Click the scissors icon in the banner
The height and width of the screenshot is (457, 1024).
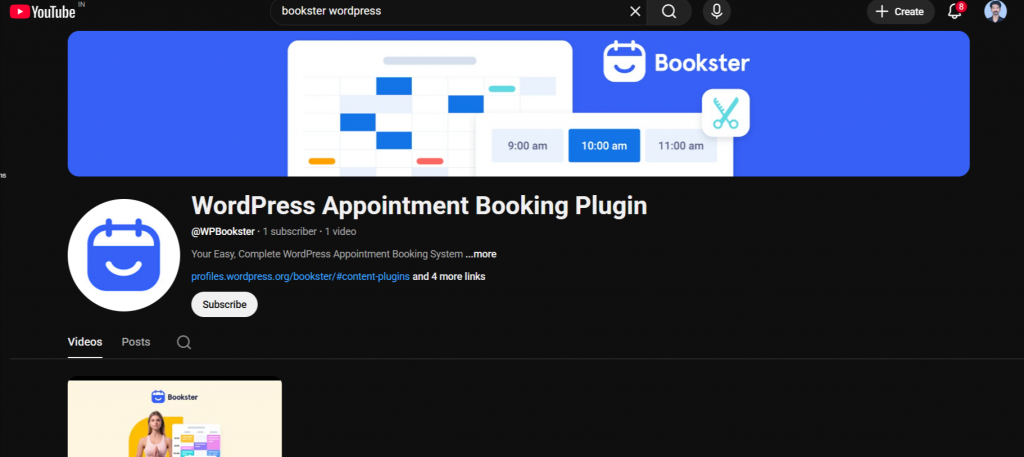coord(726,113)
